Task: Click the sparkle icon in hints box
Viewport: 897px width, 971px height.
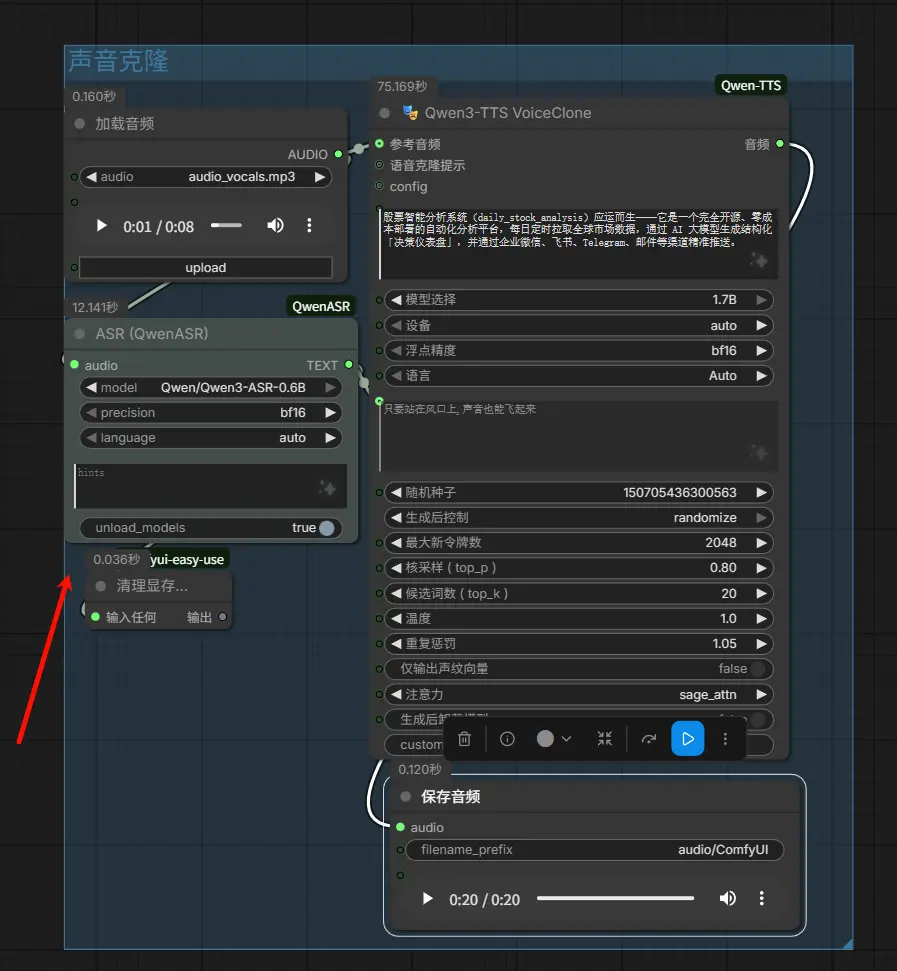Action: tap(326, 488)
